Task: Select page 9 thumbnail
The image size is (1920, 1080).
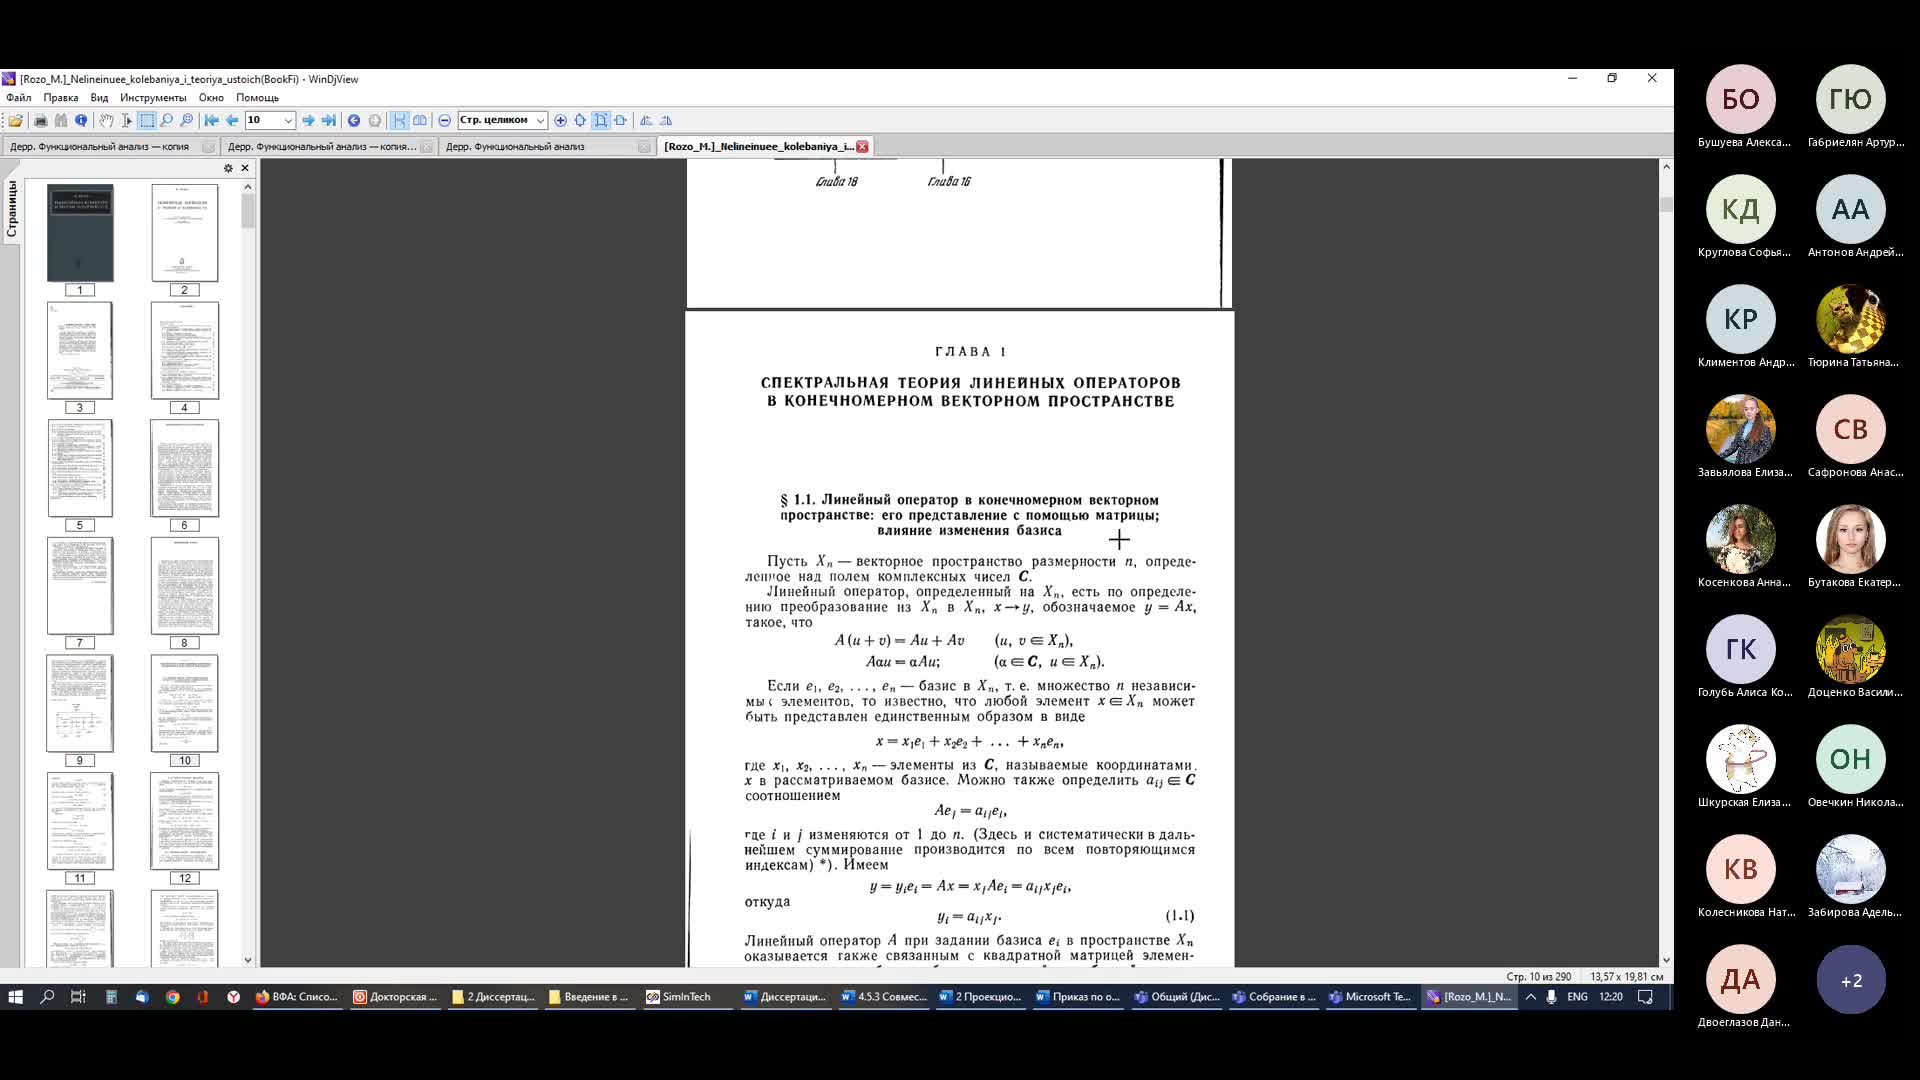Action: tap(80, 704)
